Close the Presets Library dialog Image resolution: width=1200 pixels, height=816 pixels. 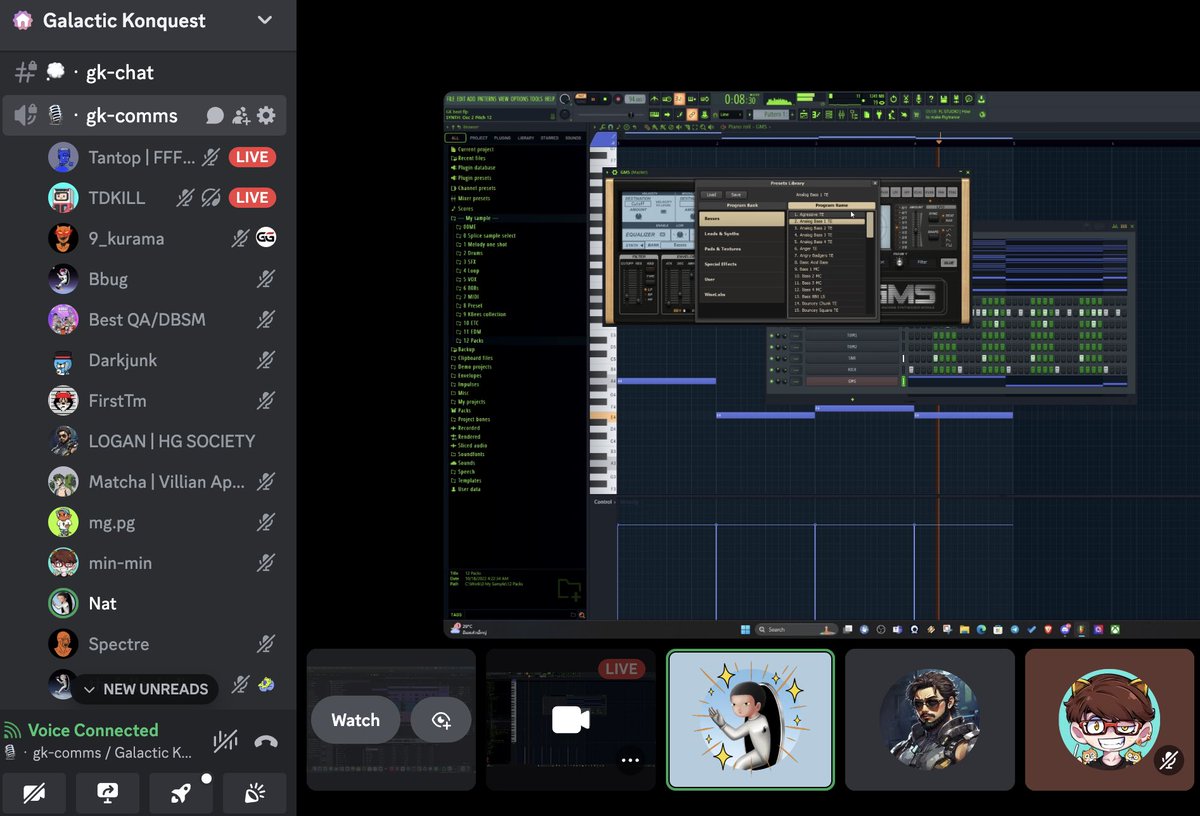(875, 183)
